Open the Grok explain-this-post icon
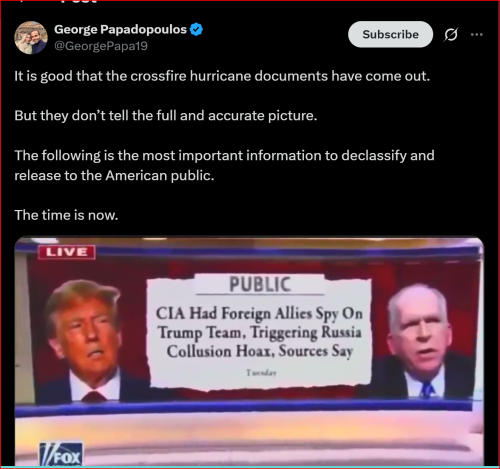 coord(451,34)
